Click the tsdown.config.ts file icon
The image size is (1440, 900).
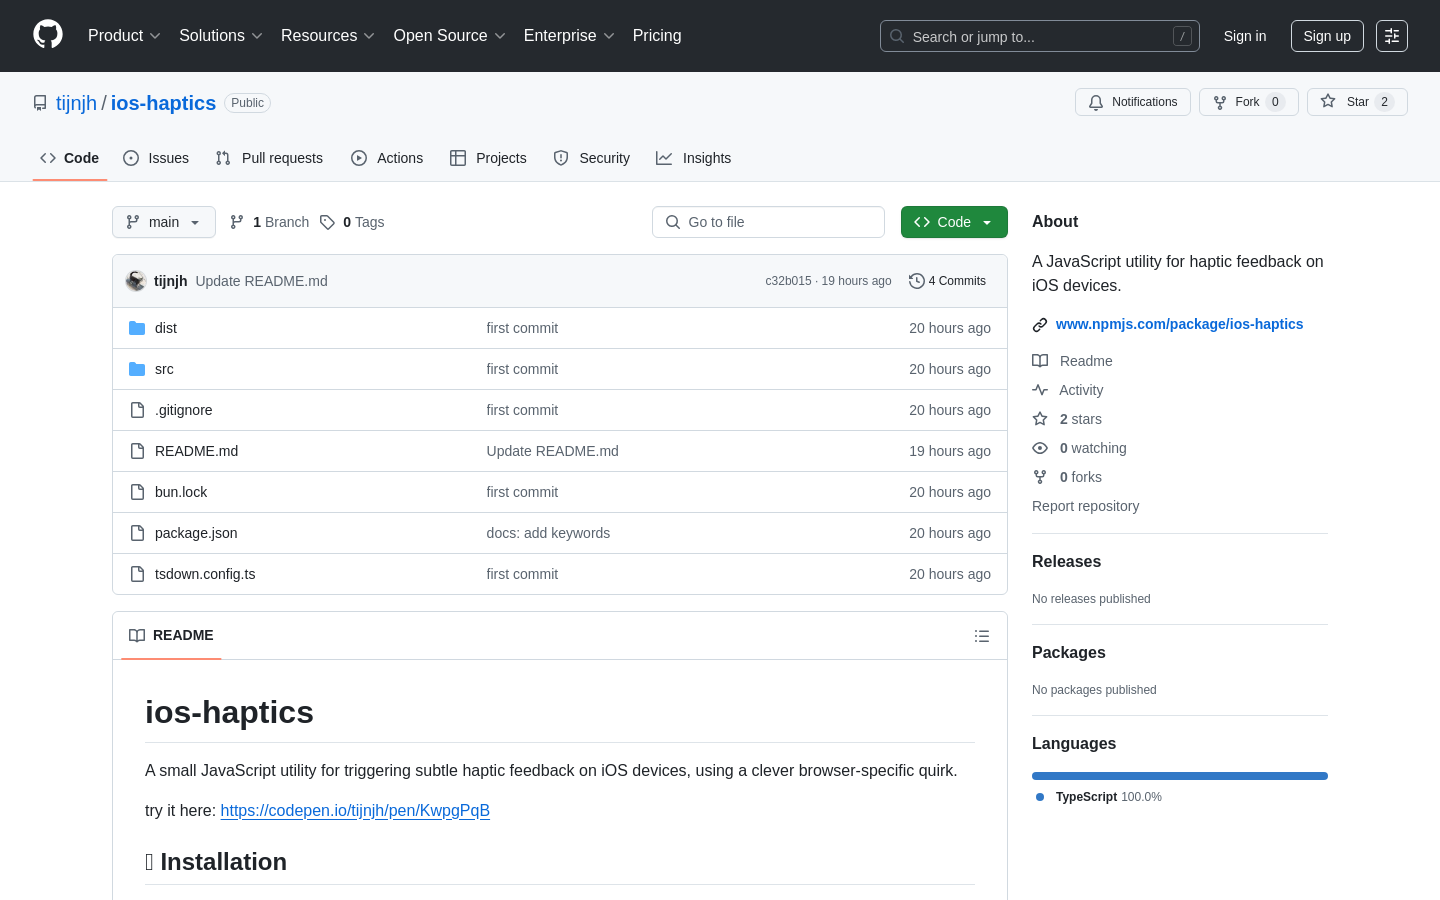(x=137, y=574)
